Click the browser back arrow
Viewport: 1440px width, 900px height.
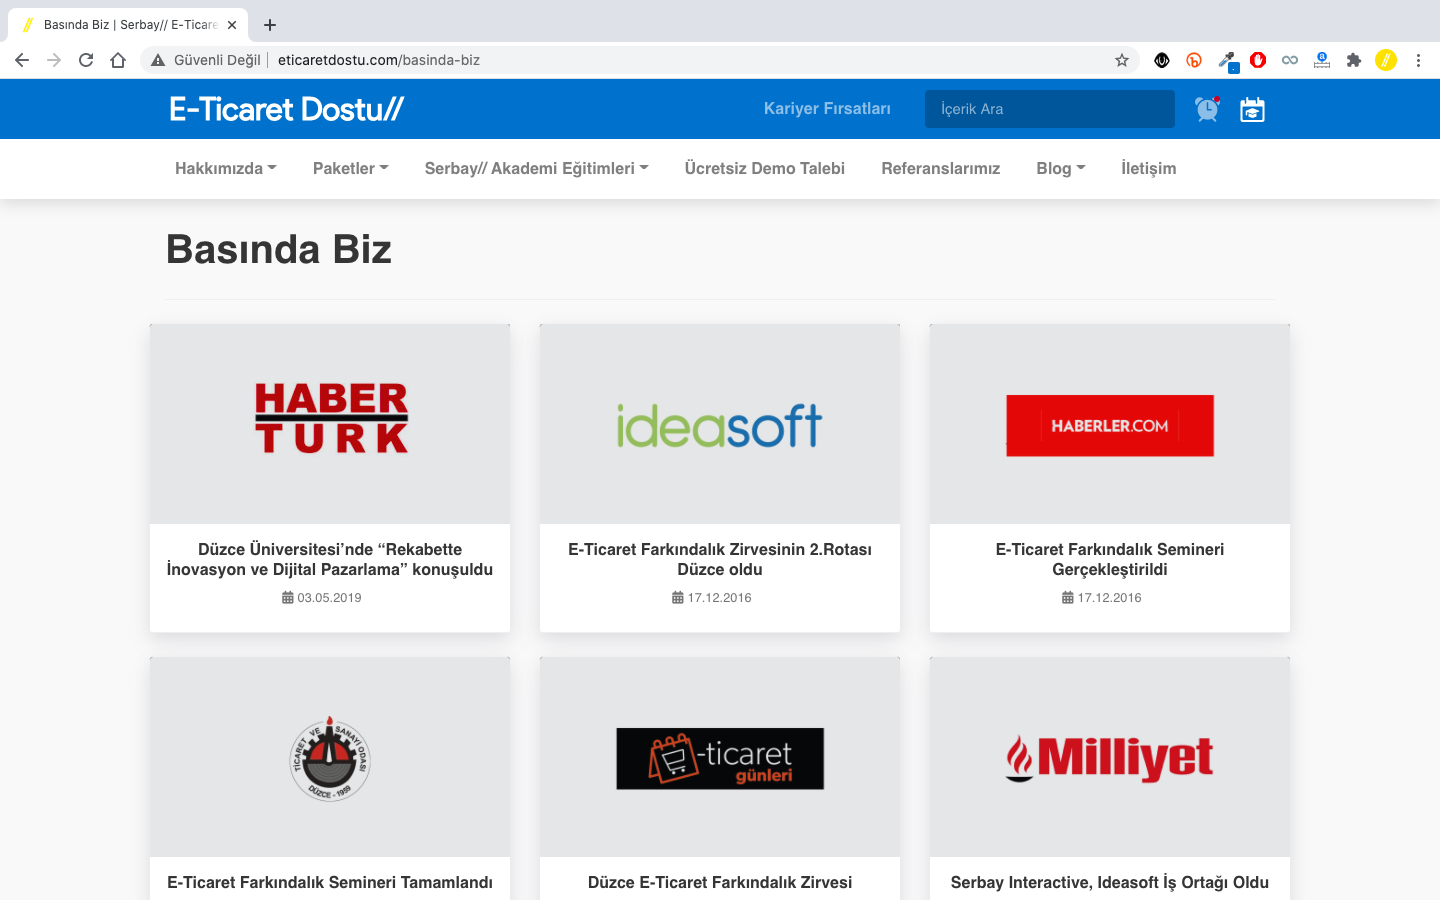[x=22, y=60]
